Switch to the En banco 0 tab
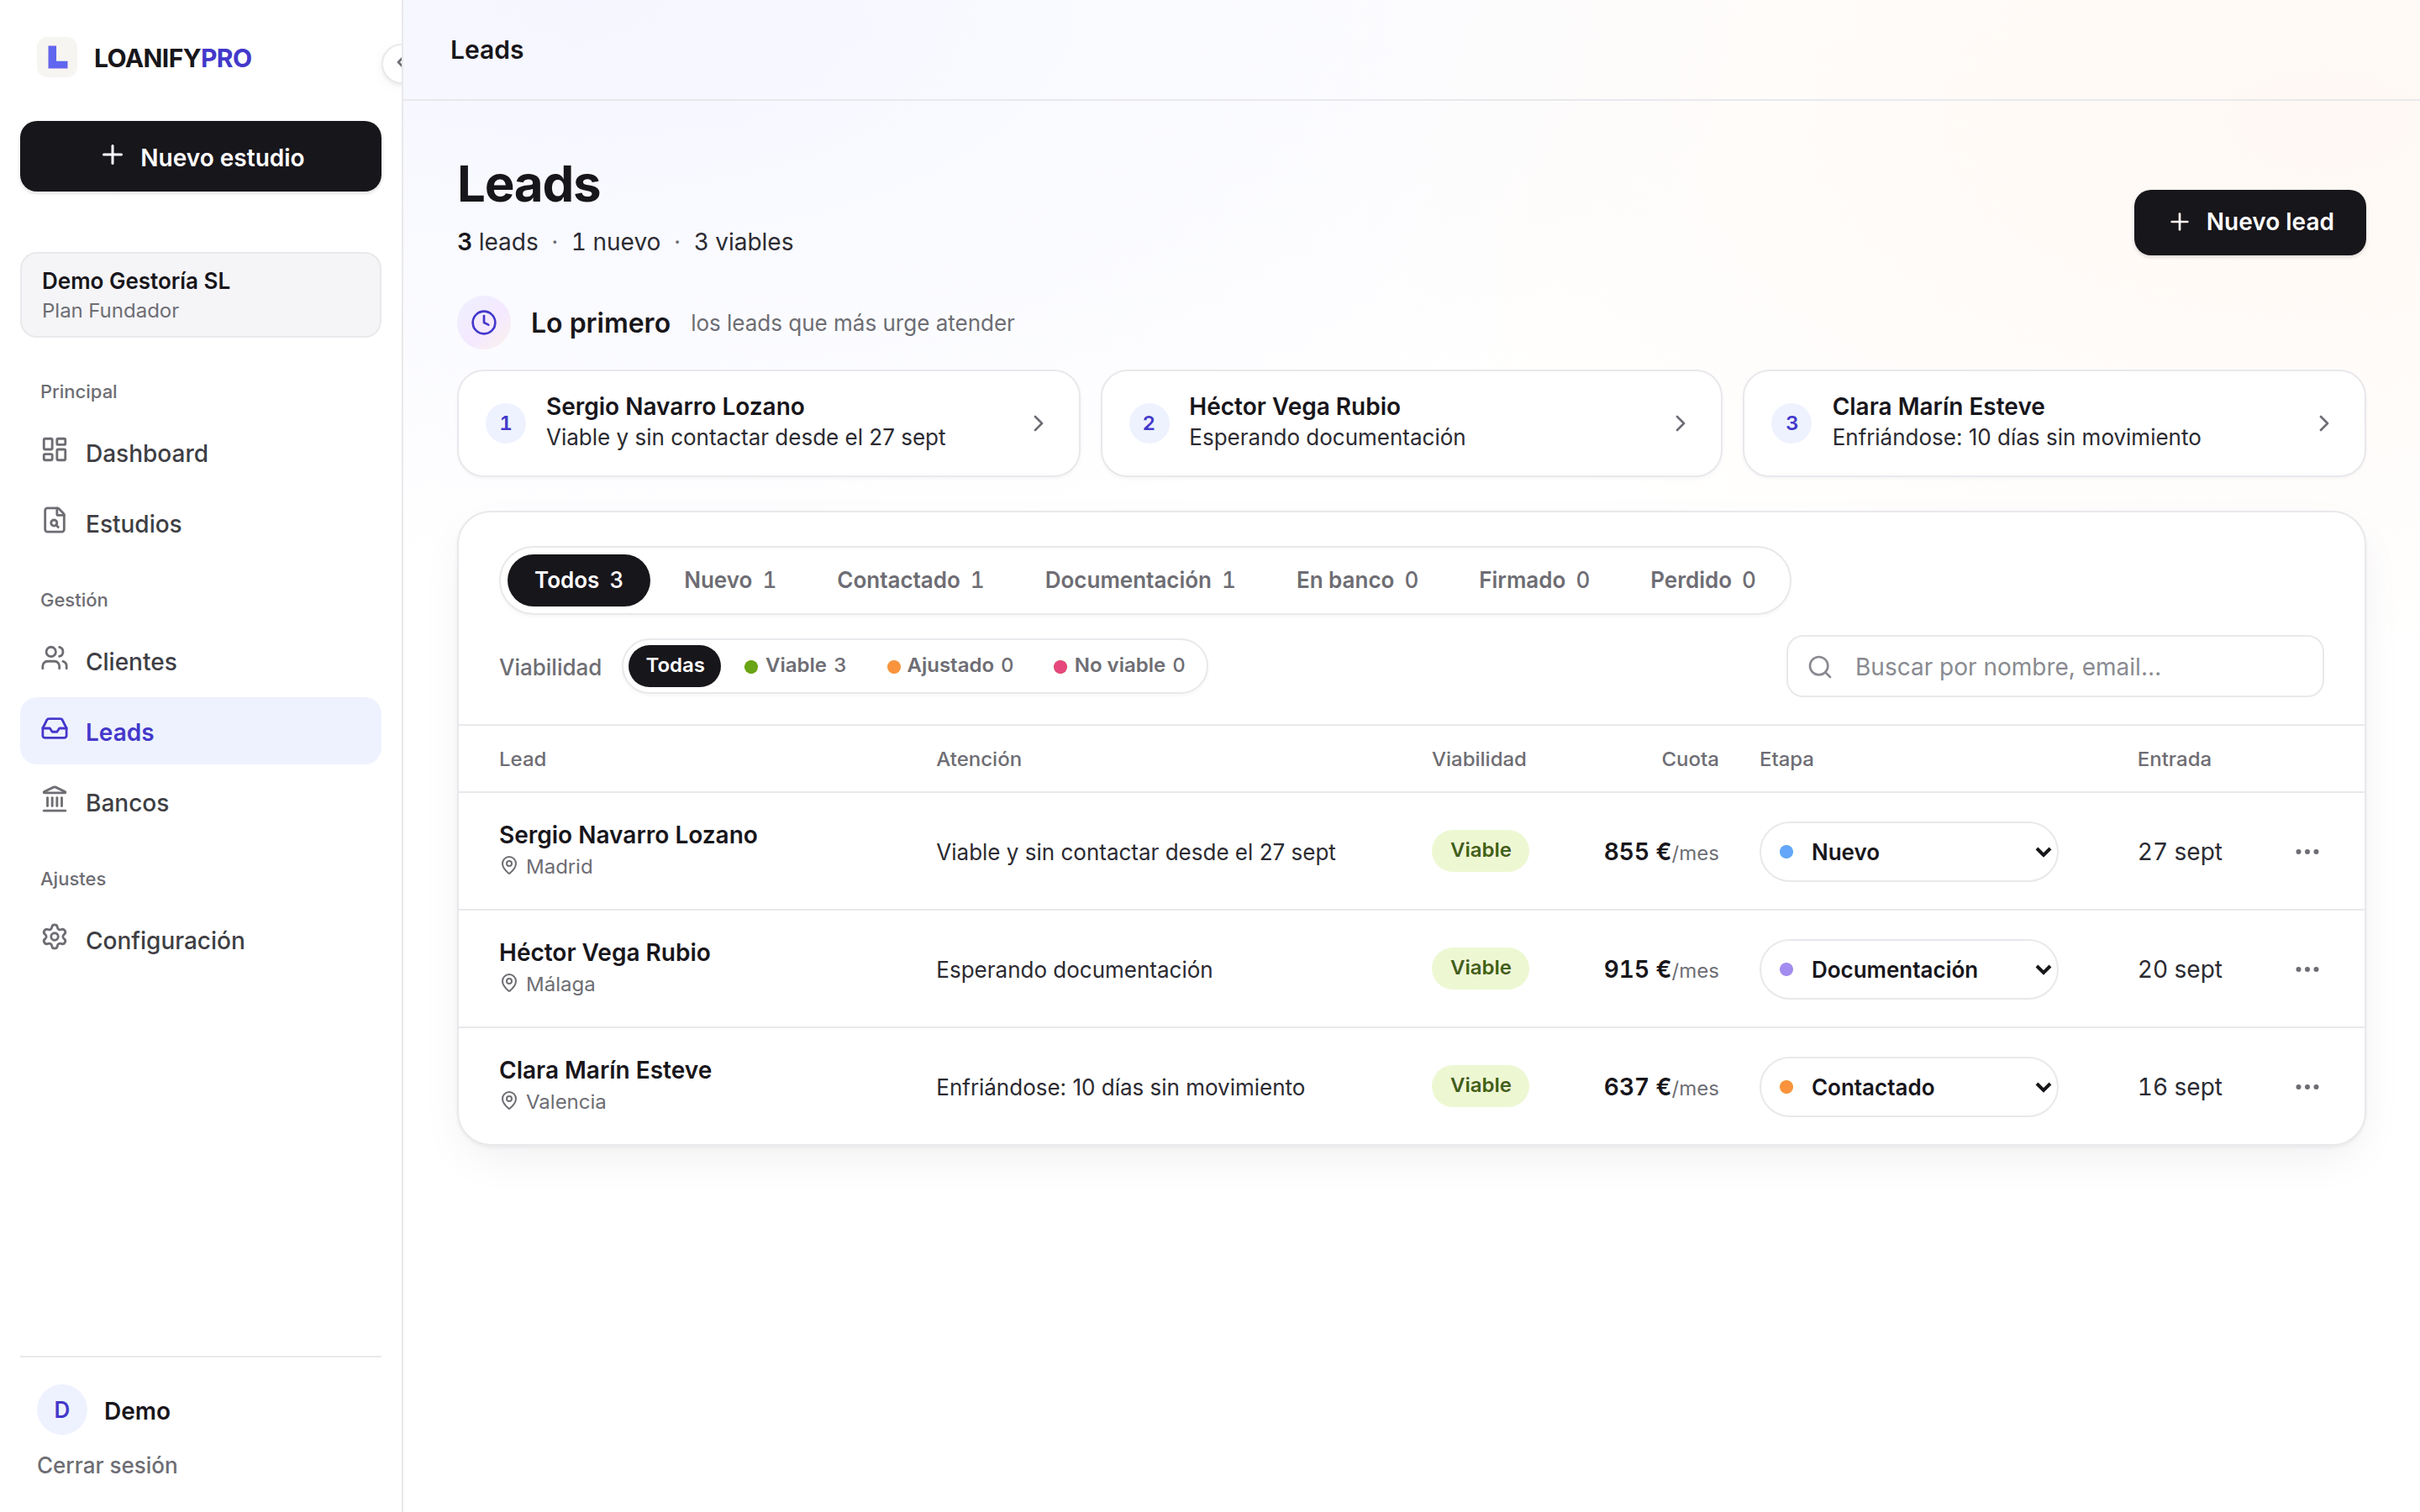This screenshot has height=1512, width=2420. pyautogui.click(x=1356, y=580)
